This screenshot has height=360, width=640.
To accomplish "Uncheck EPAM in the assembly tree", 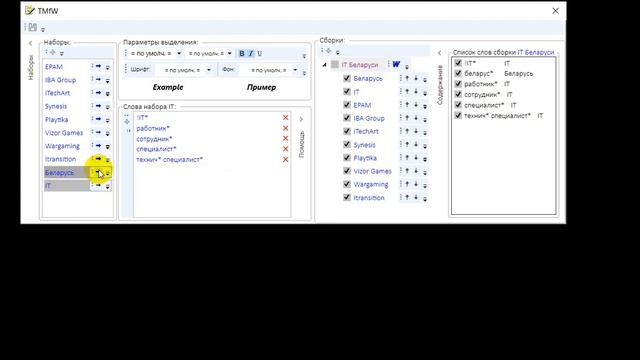I will pyautogui.click(x=347, y=105).
